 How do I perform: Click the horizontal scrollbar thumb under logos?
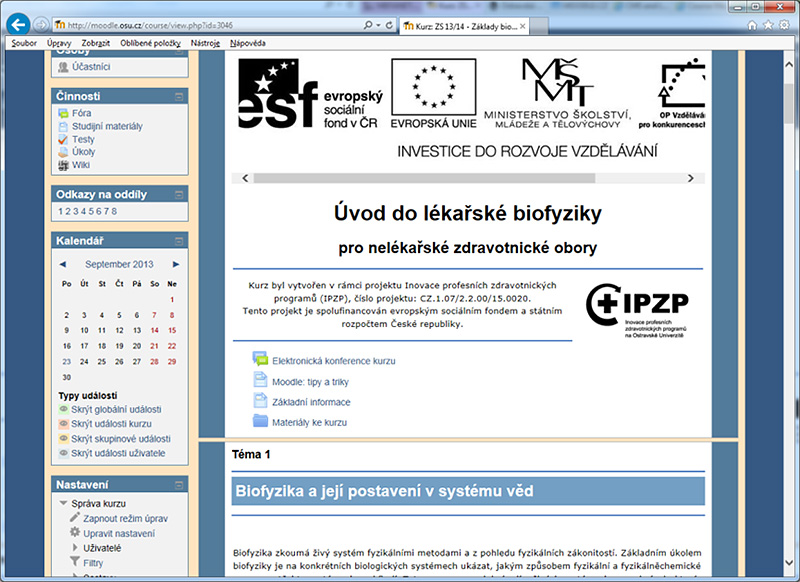pos(424,178)
